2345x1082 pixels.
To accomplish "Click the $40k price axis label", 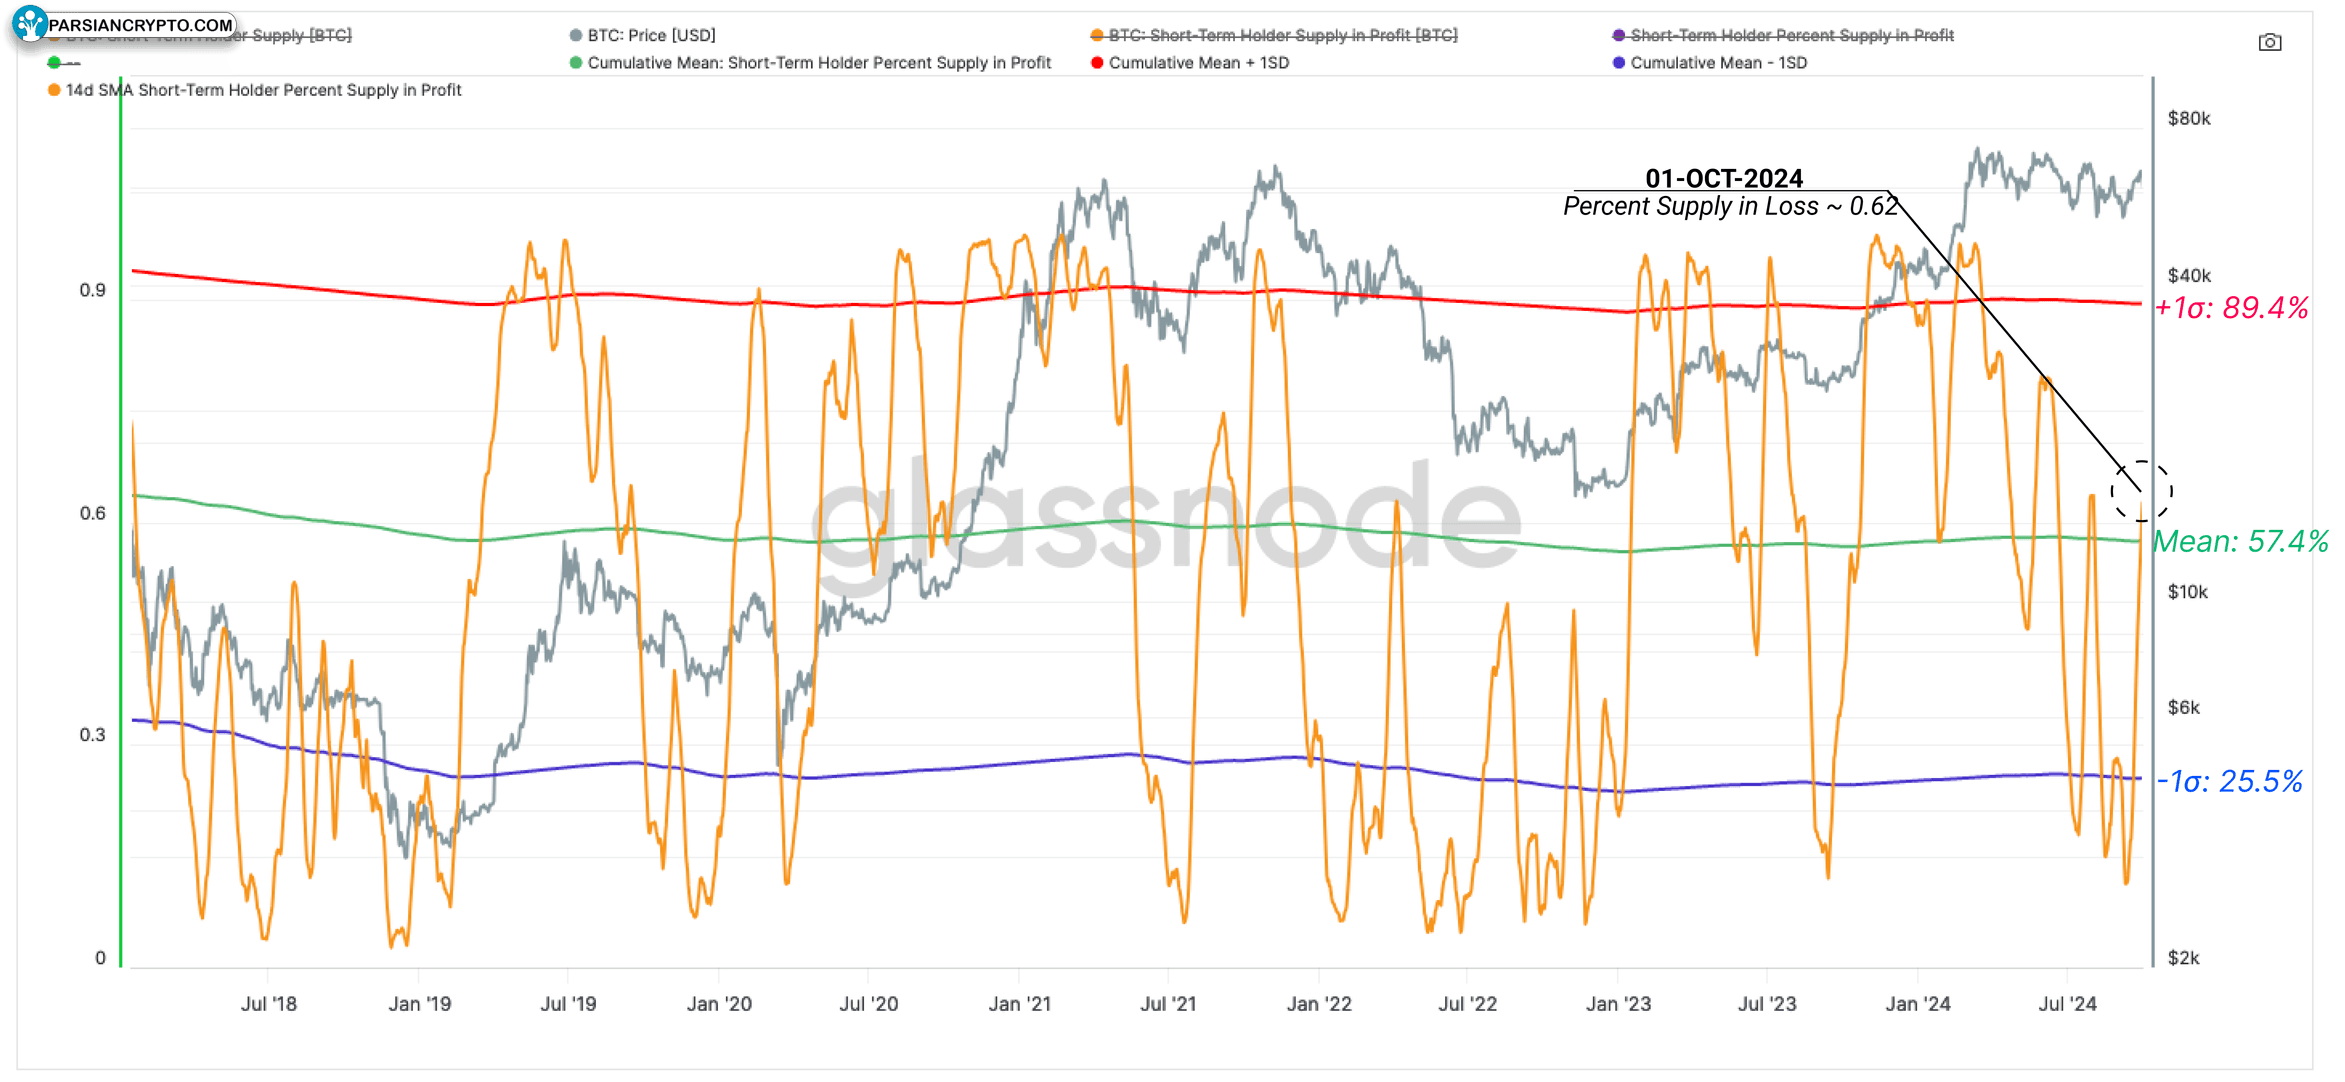I will [x=2188, y=275].
